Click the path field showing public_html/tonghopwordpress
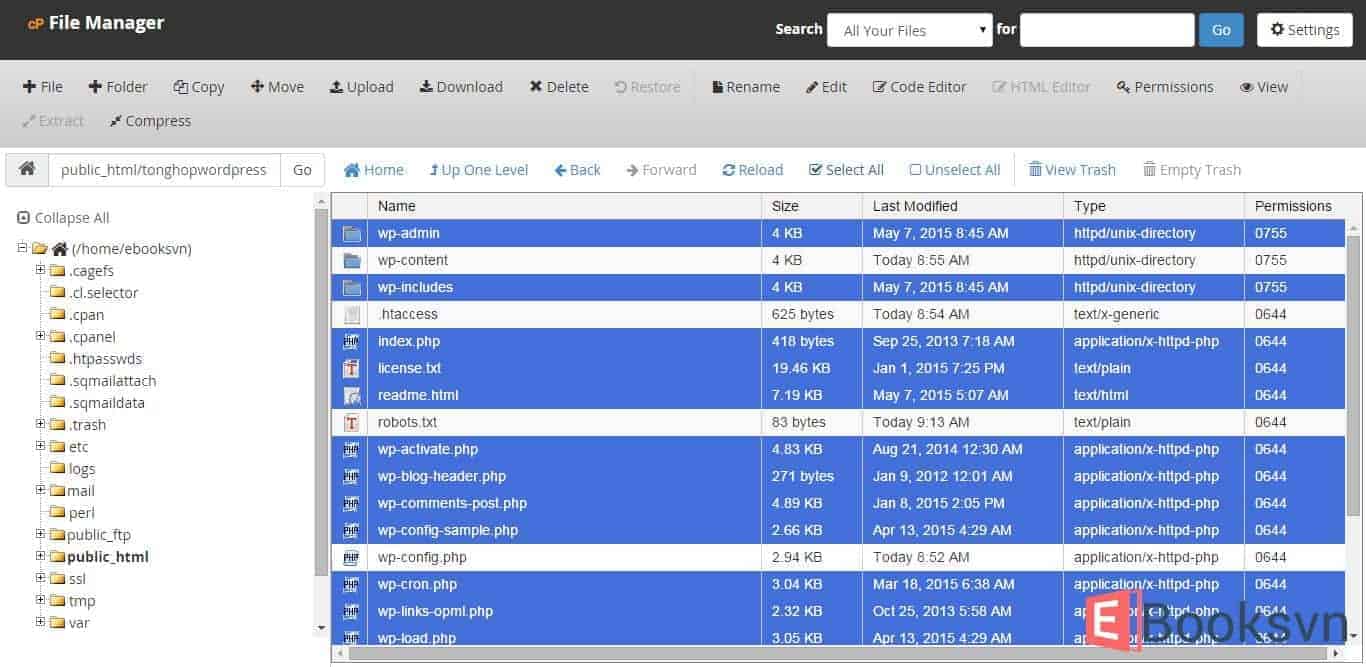Screen dimensions: 1366x667 pos(164,169)
